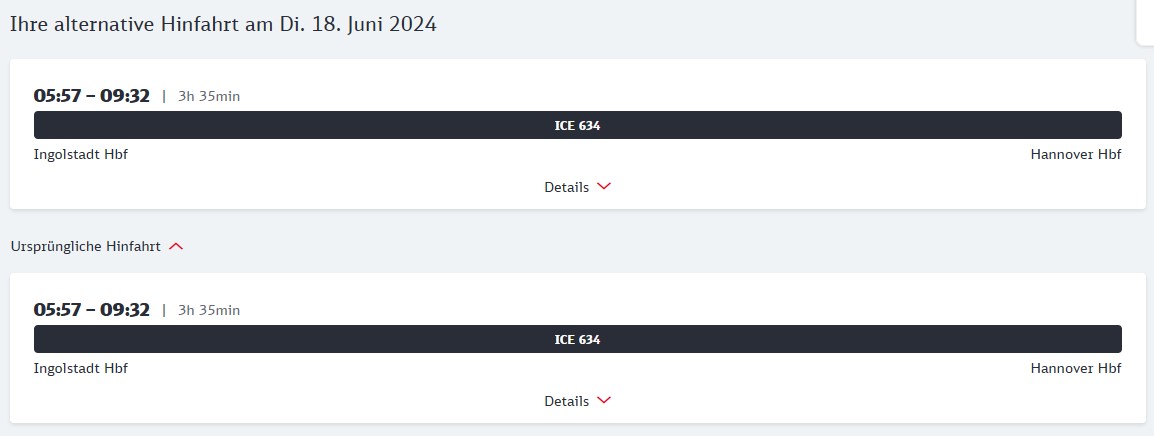Open "Details" text in original trip card

(x=566, y=401)
